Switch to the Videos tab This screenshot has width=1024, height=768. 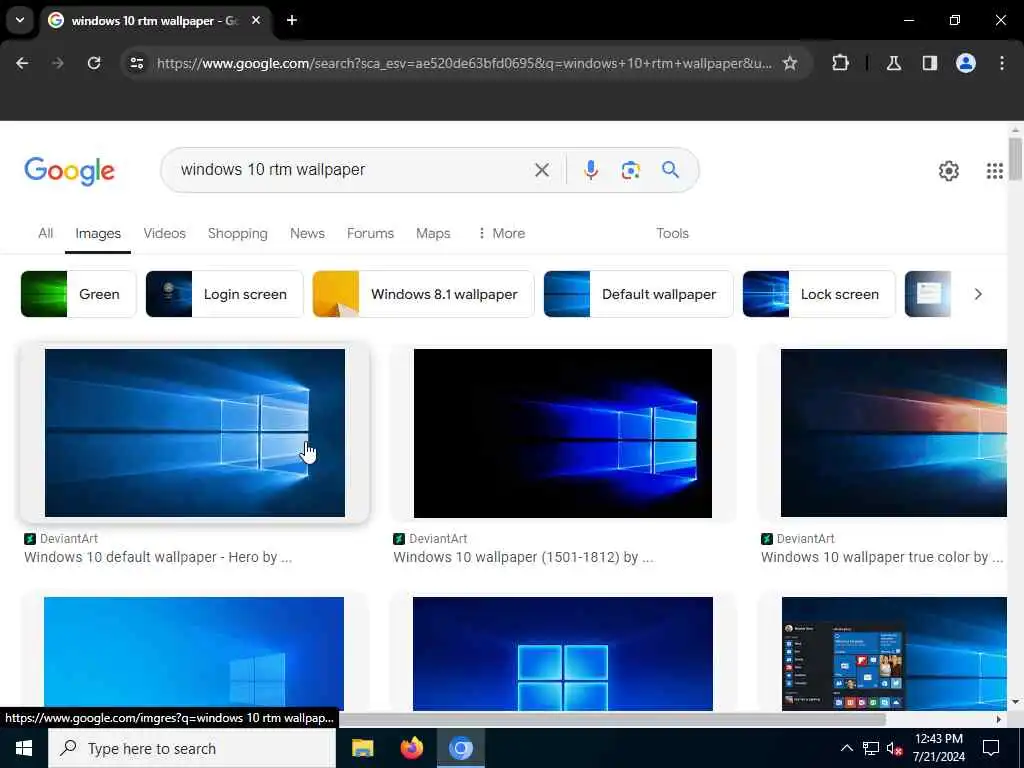pos(165,233)
